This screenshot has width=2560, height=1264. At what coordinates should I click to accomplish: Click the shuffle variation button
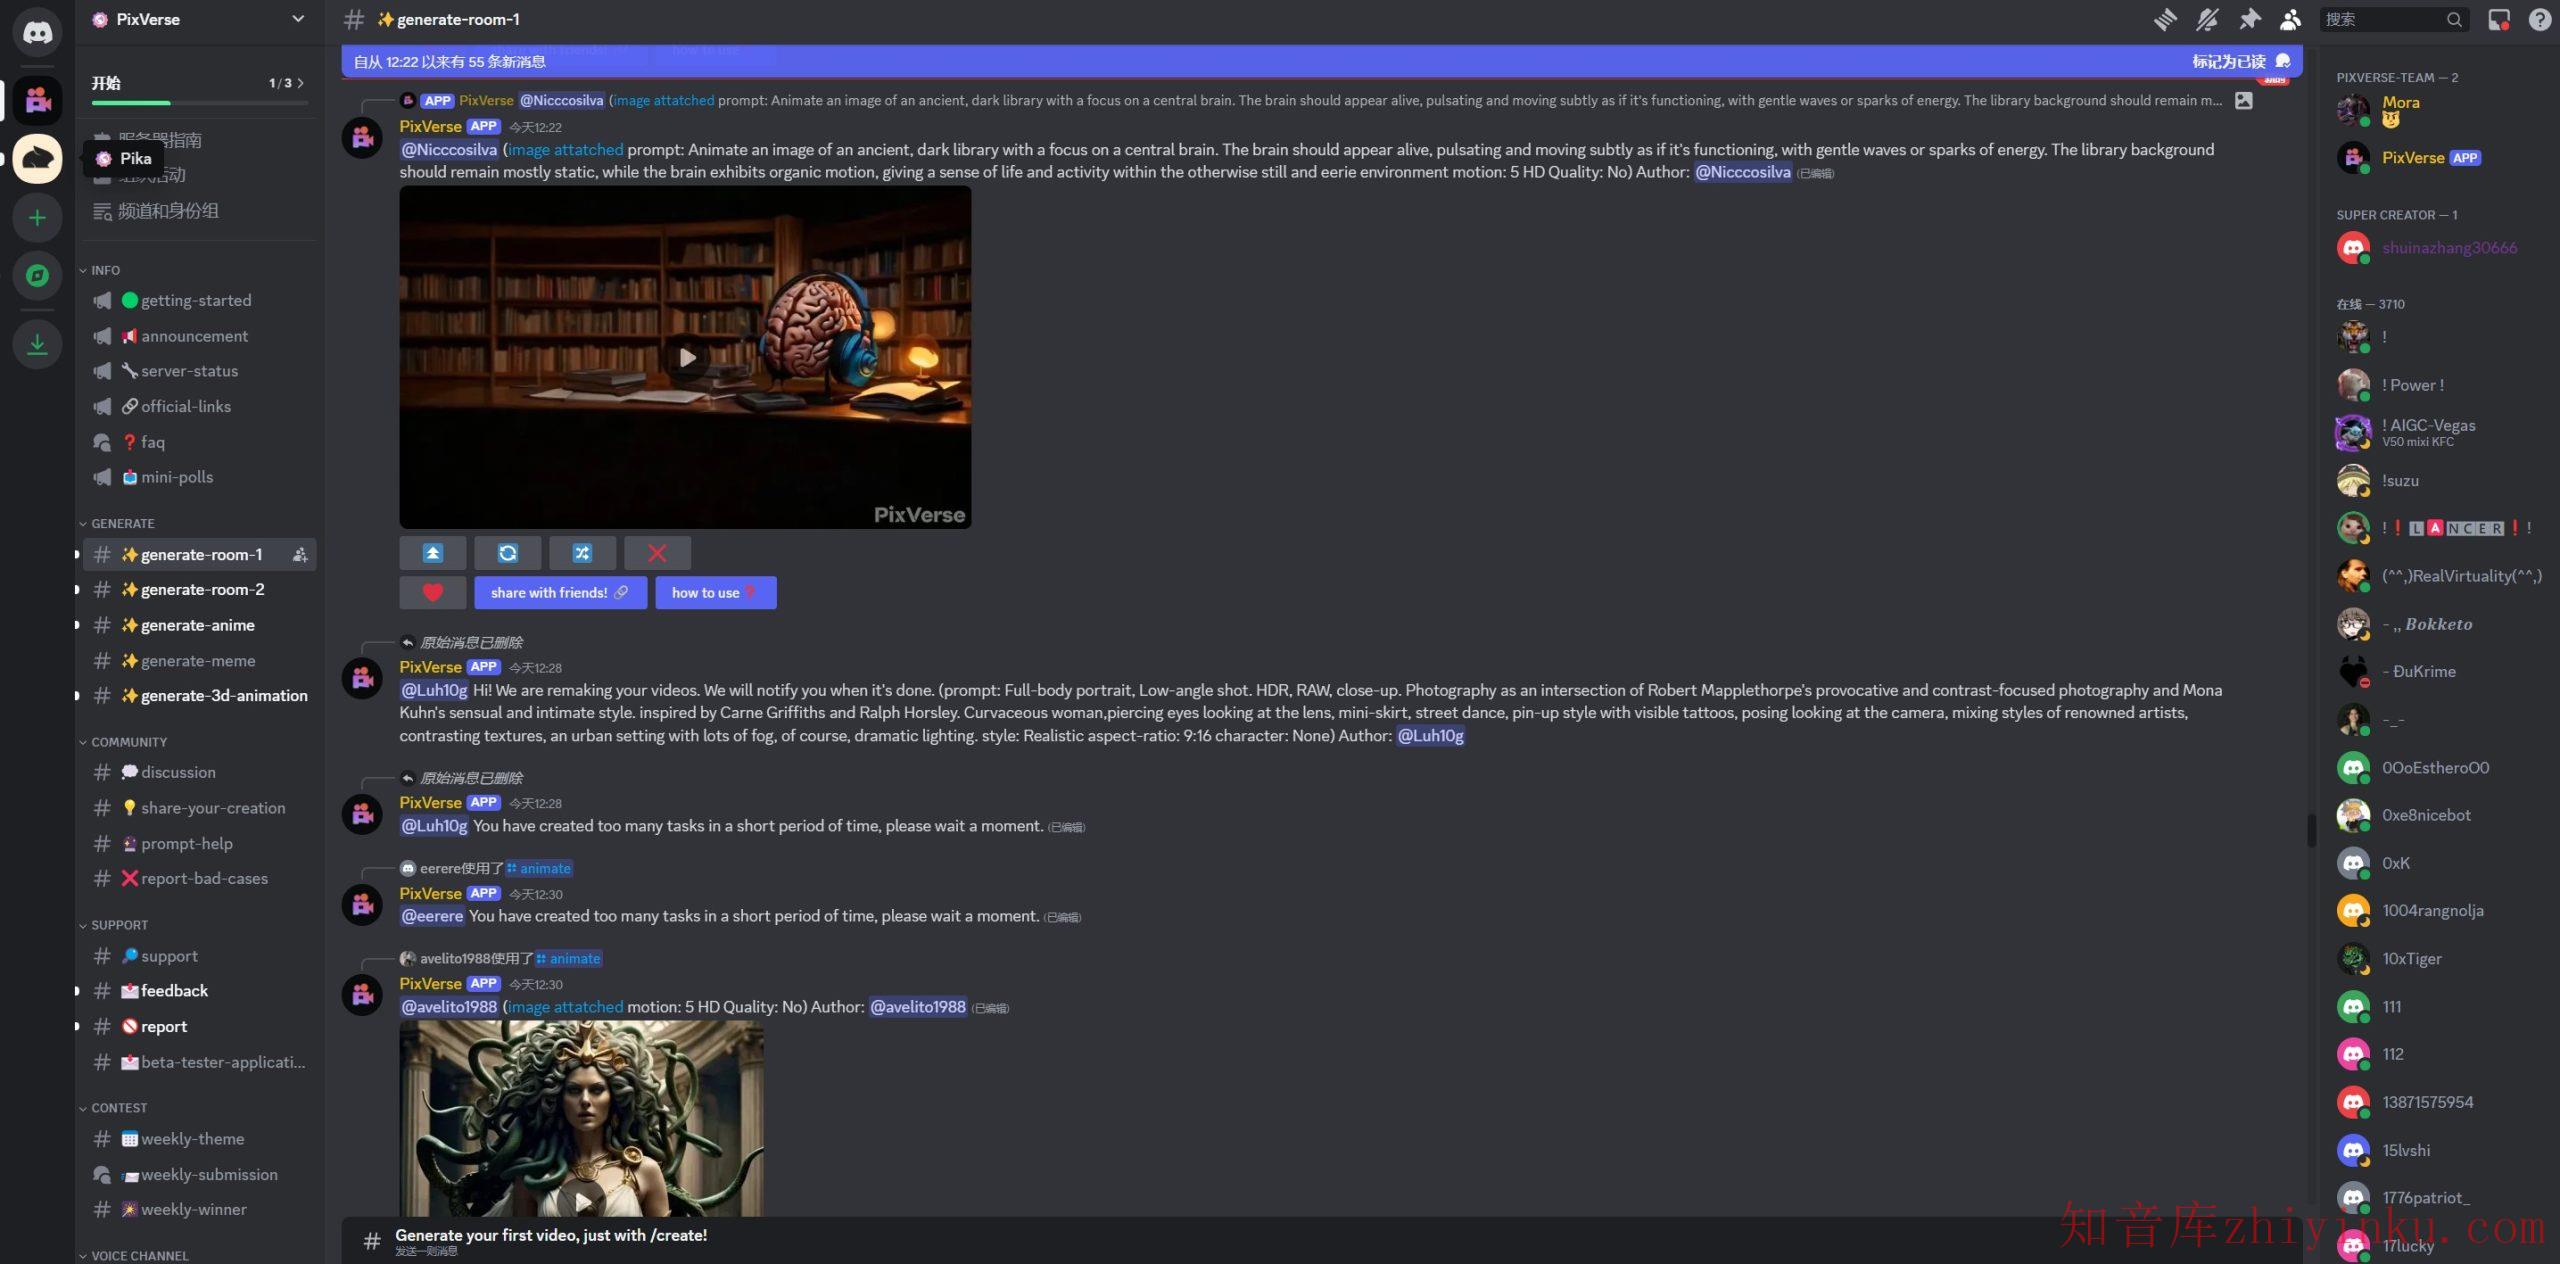tap(582, 553)
